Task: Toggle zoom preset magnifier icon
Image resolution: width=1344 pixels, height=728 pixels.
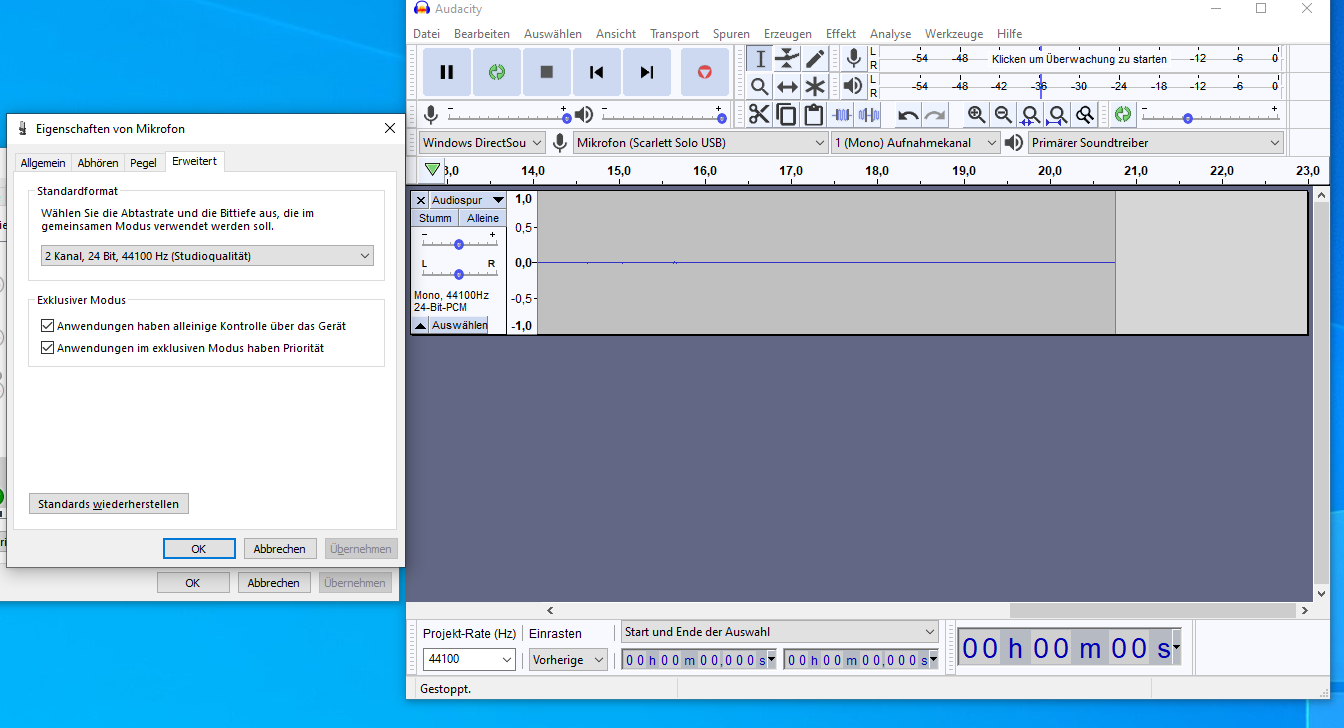Action: [1084, 114]
